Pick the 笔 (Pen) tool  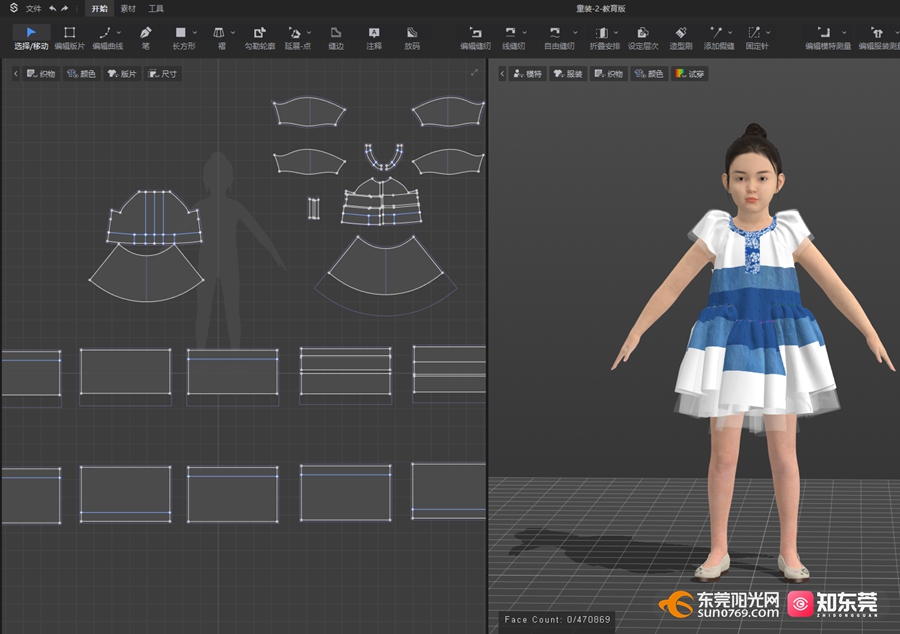[146, 38]
